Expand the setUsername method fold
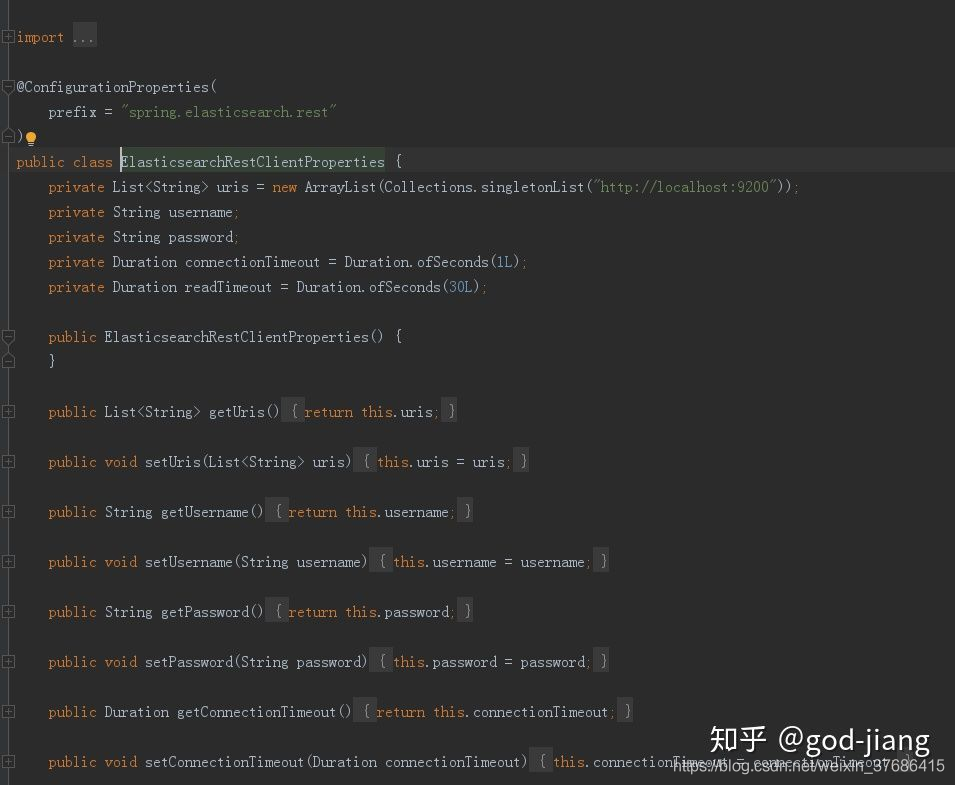 tap(8, 562)
